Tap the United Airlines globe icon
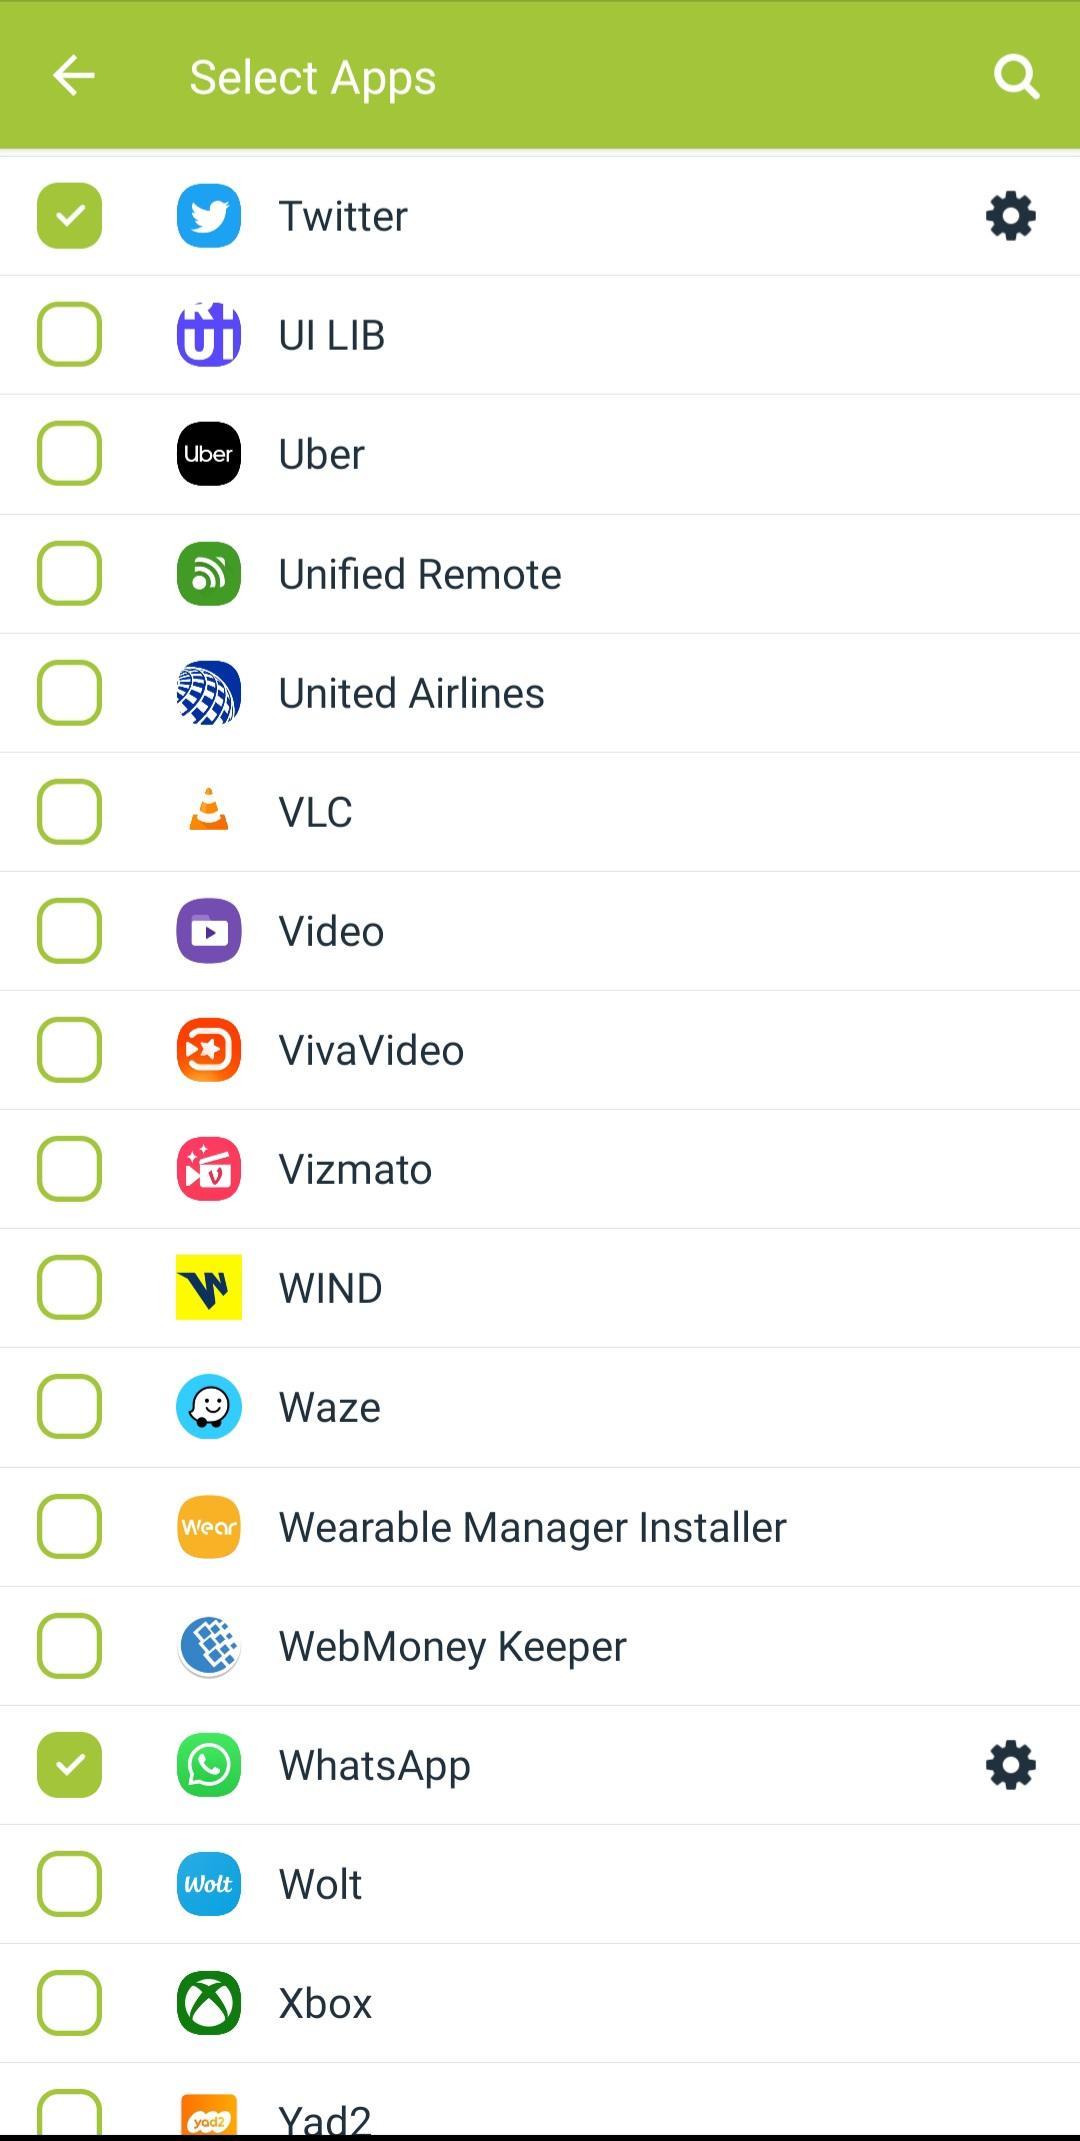The width and height of the screenshot is (1080, 2141). tap(209, 693)
